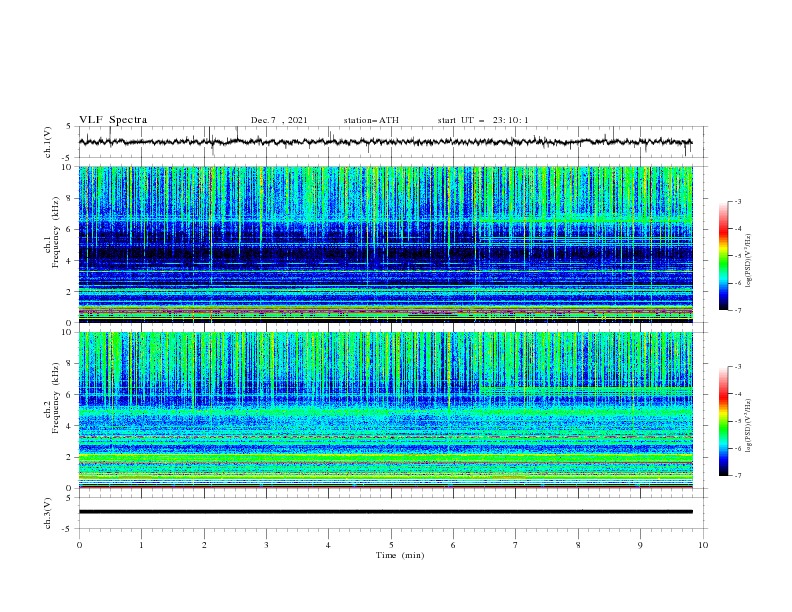Click time axis tick label "9"

[x=640, y=545]
